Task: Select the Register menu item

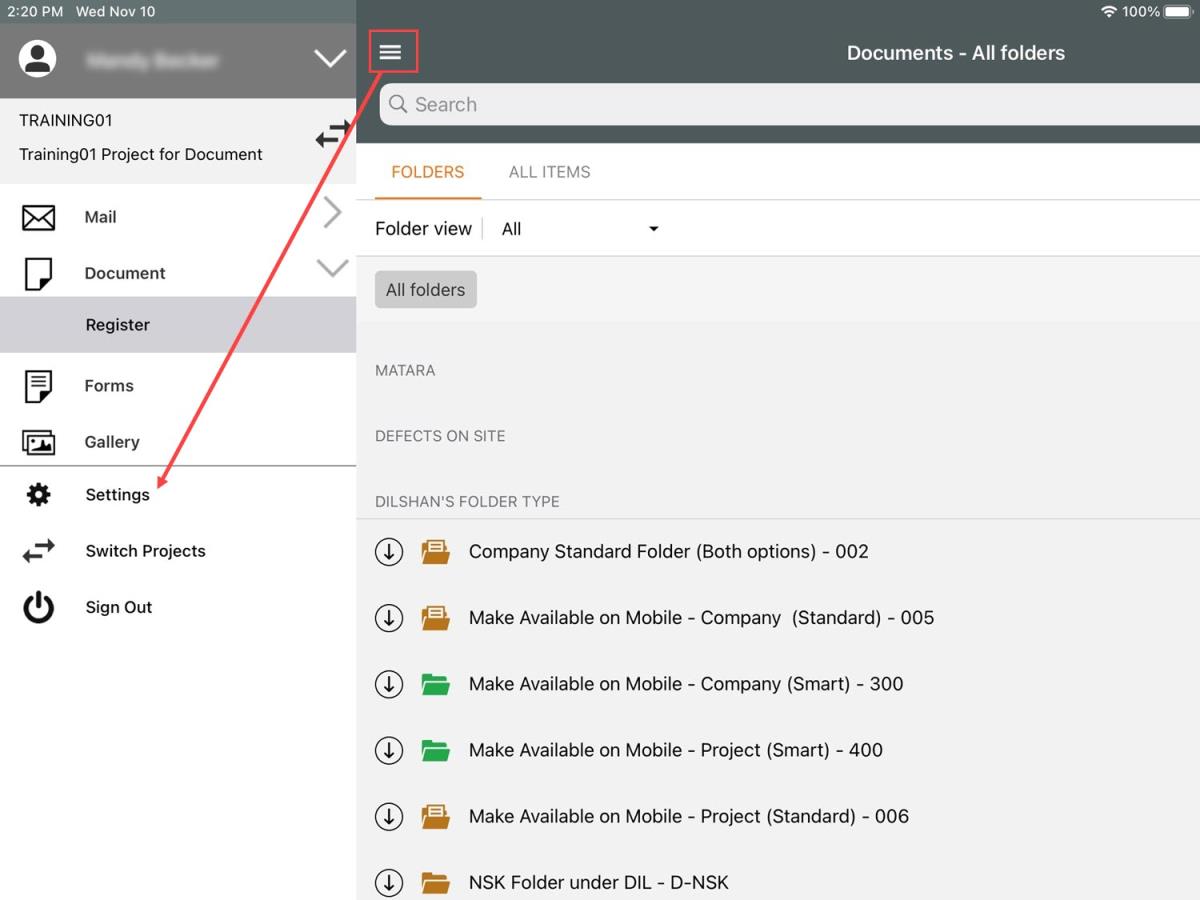Action: pos(118,325)
